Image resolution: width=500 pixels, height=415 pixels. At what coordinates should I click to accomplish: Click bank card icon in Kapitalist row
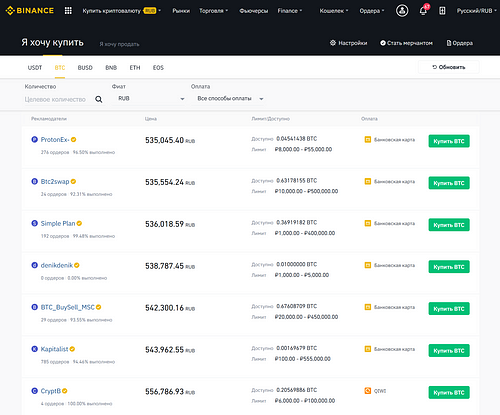368,349
